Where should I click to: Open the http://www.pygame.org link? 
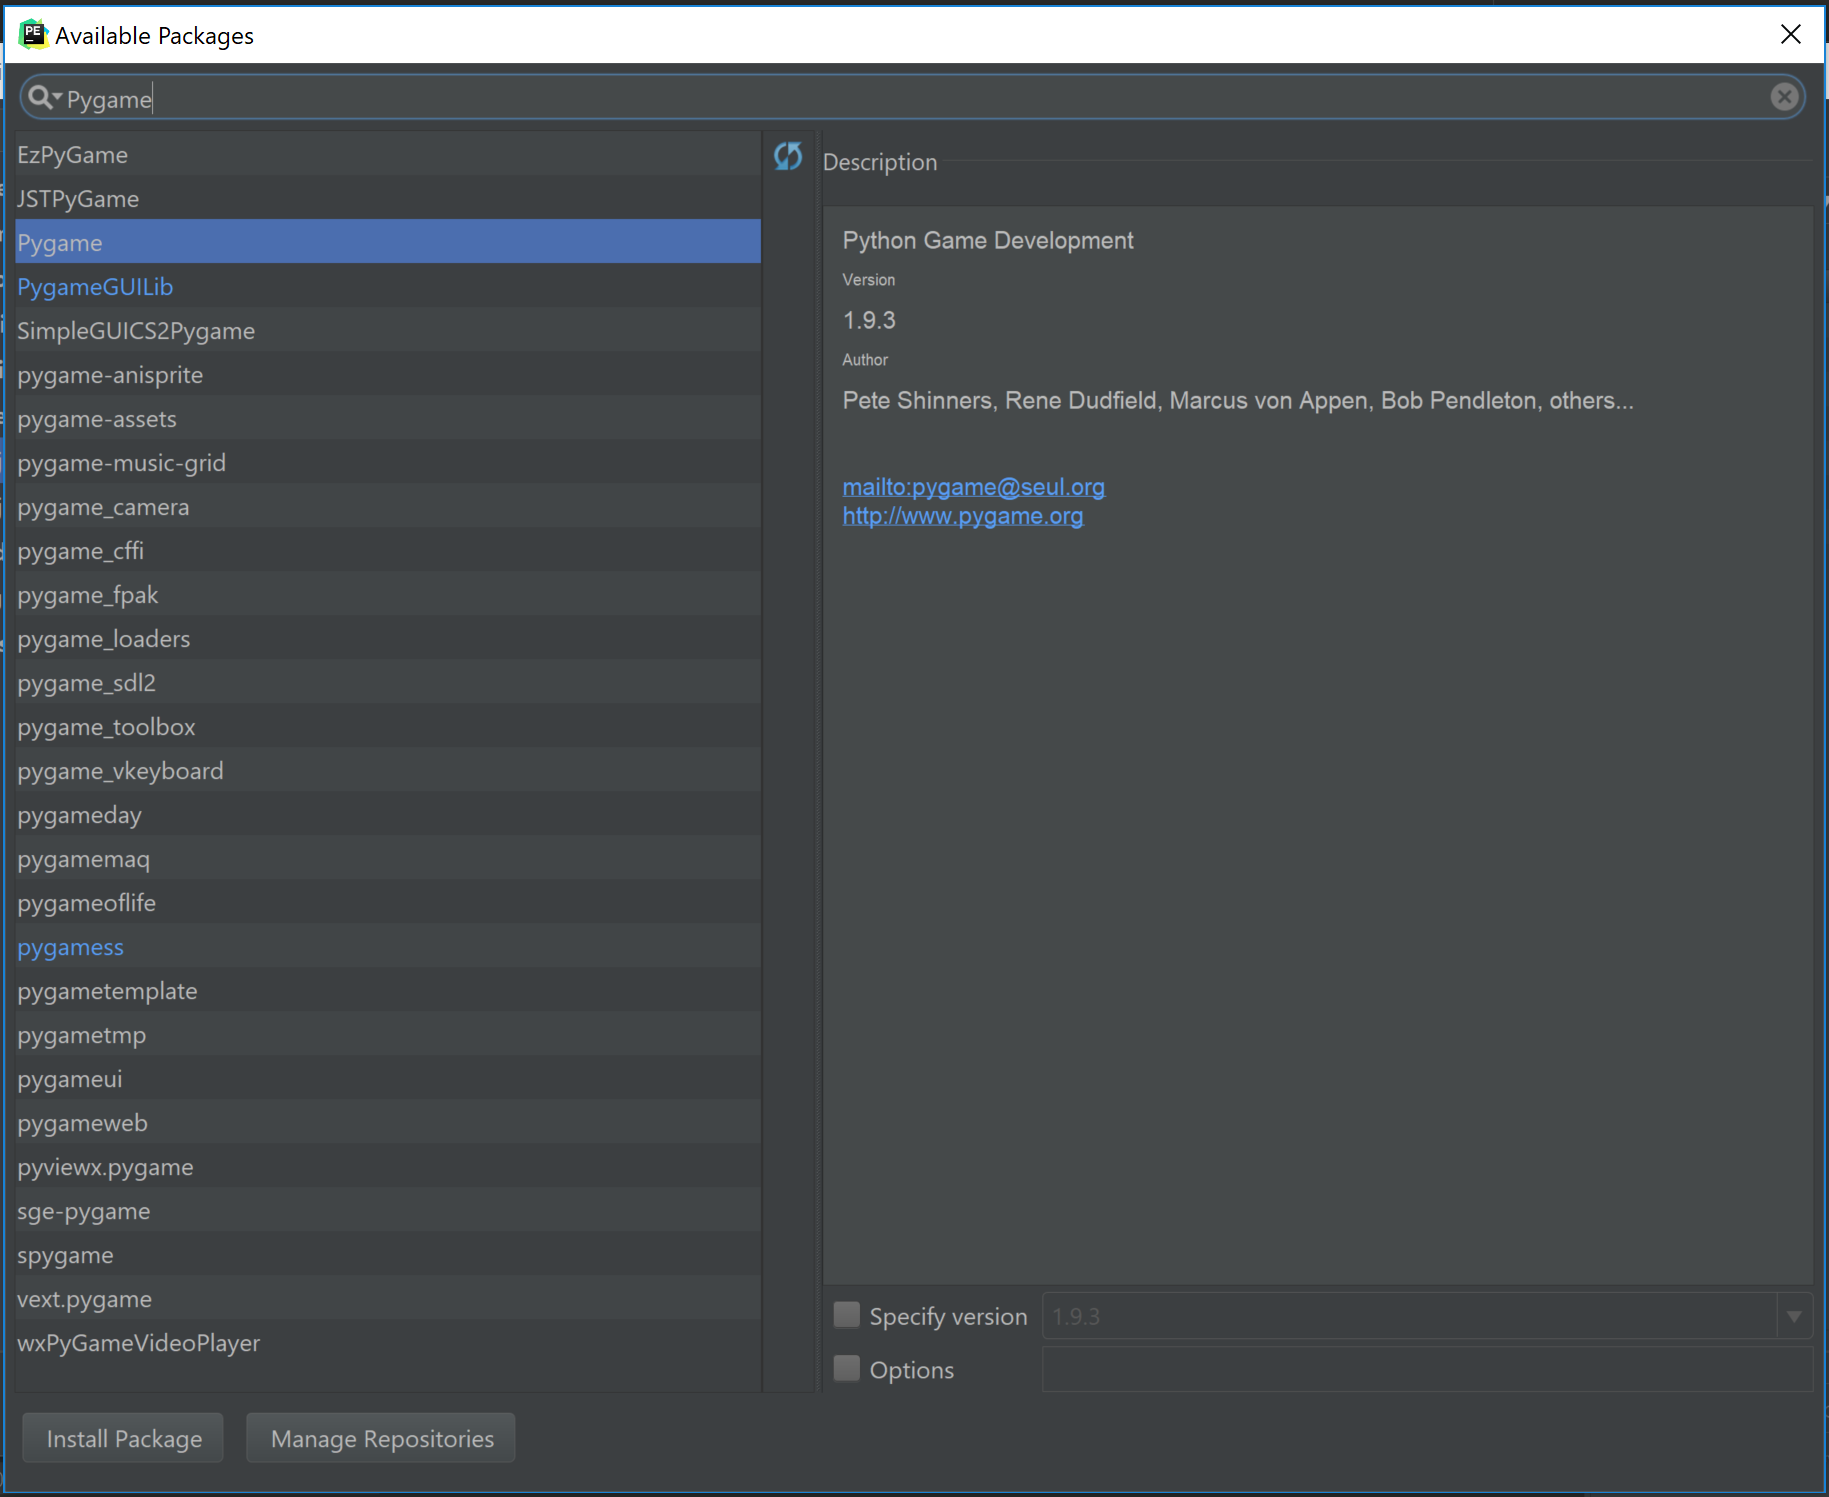(x=962, y=516)
